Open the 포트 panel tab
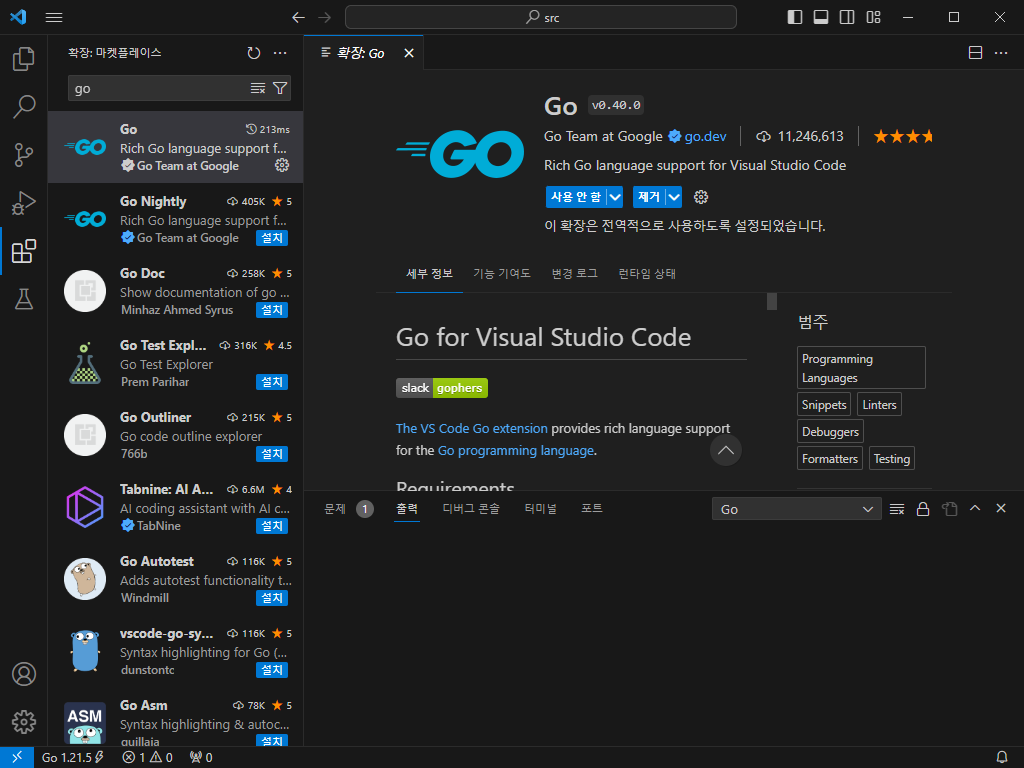This screenshot has height=768, width=1024. point(592,509)
